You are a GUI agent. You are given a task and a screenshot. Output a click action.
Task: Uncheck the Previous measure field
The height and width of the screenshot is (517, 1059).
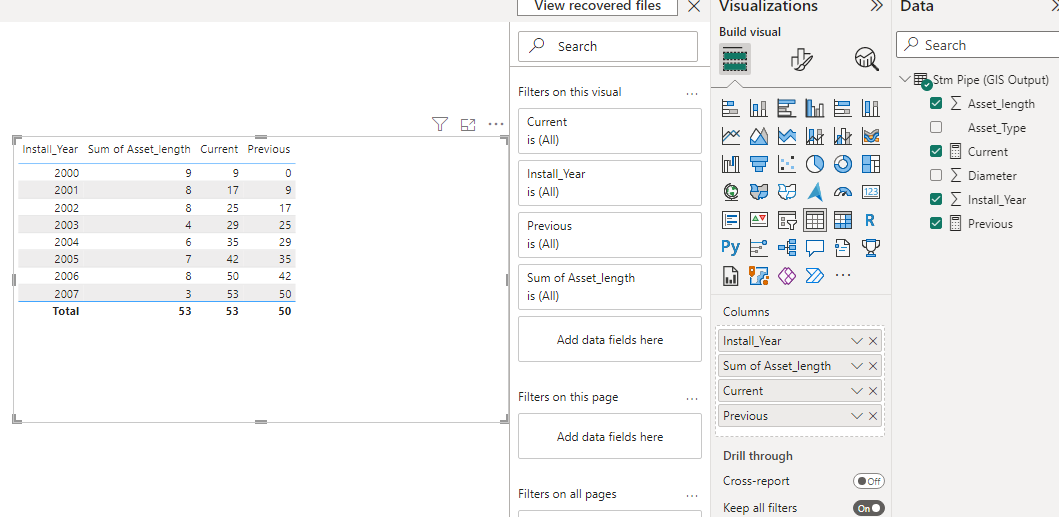(936, 223)
